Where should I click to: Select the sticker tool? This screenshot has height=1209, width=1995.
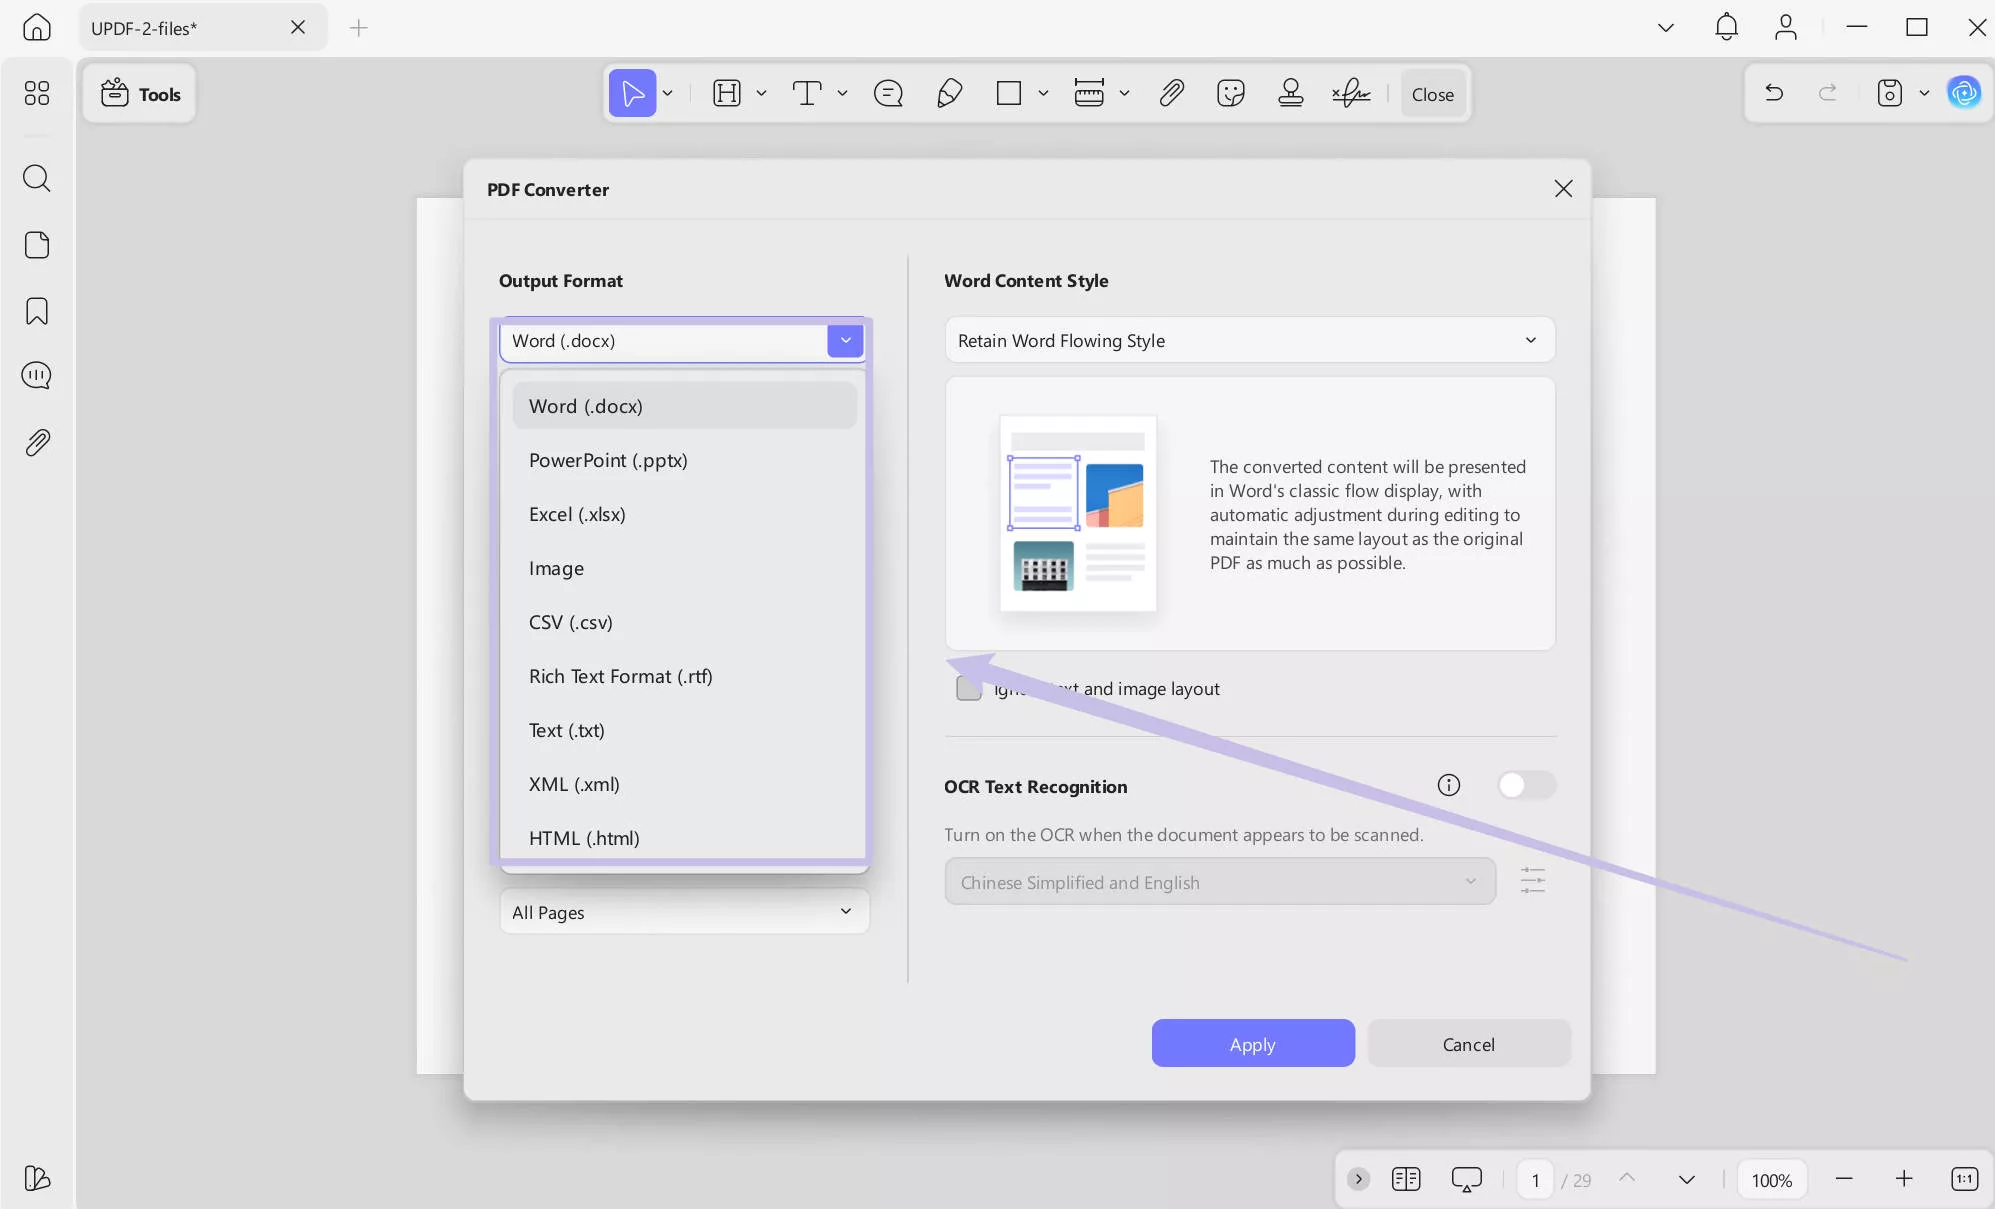(1230, 93)
